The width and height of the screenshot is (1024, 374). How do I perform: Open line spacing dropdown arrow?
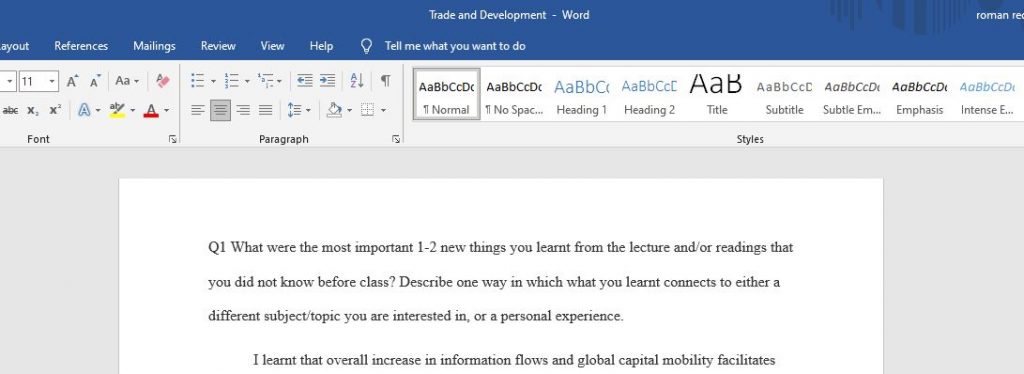(308, 110)
